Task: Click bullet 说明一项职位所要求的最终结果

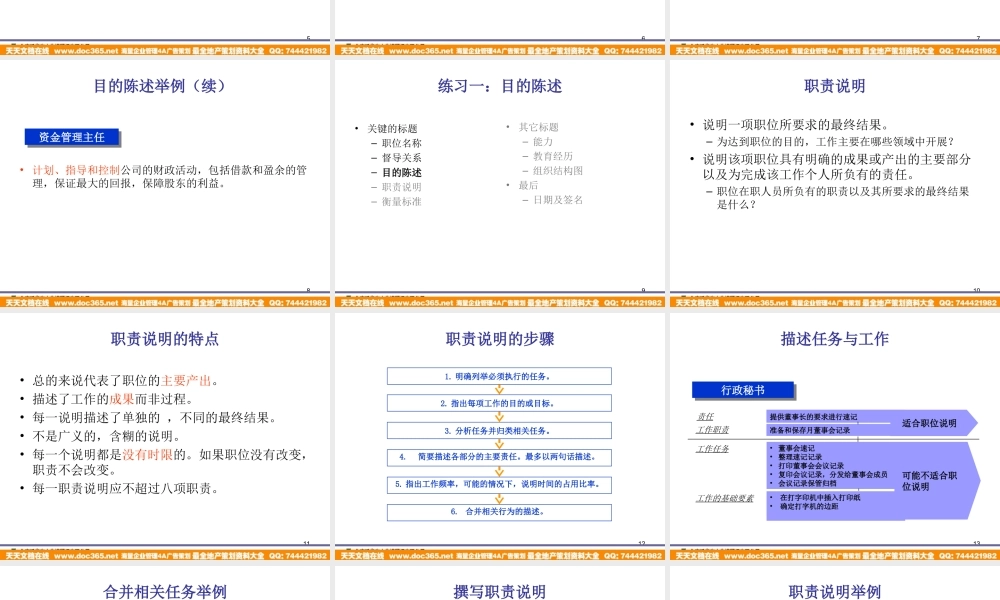Action: pyautogui.click(x=796, y=124)
